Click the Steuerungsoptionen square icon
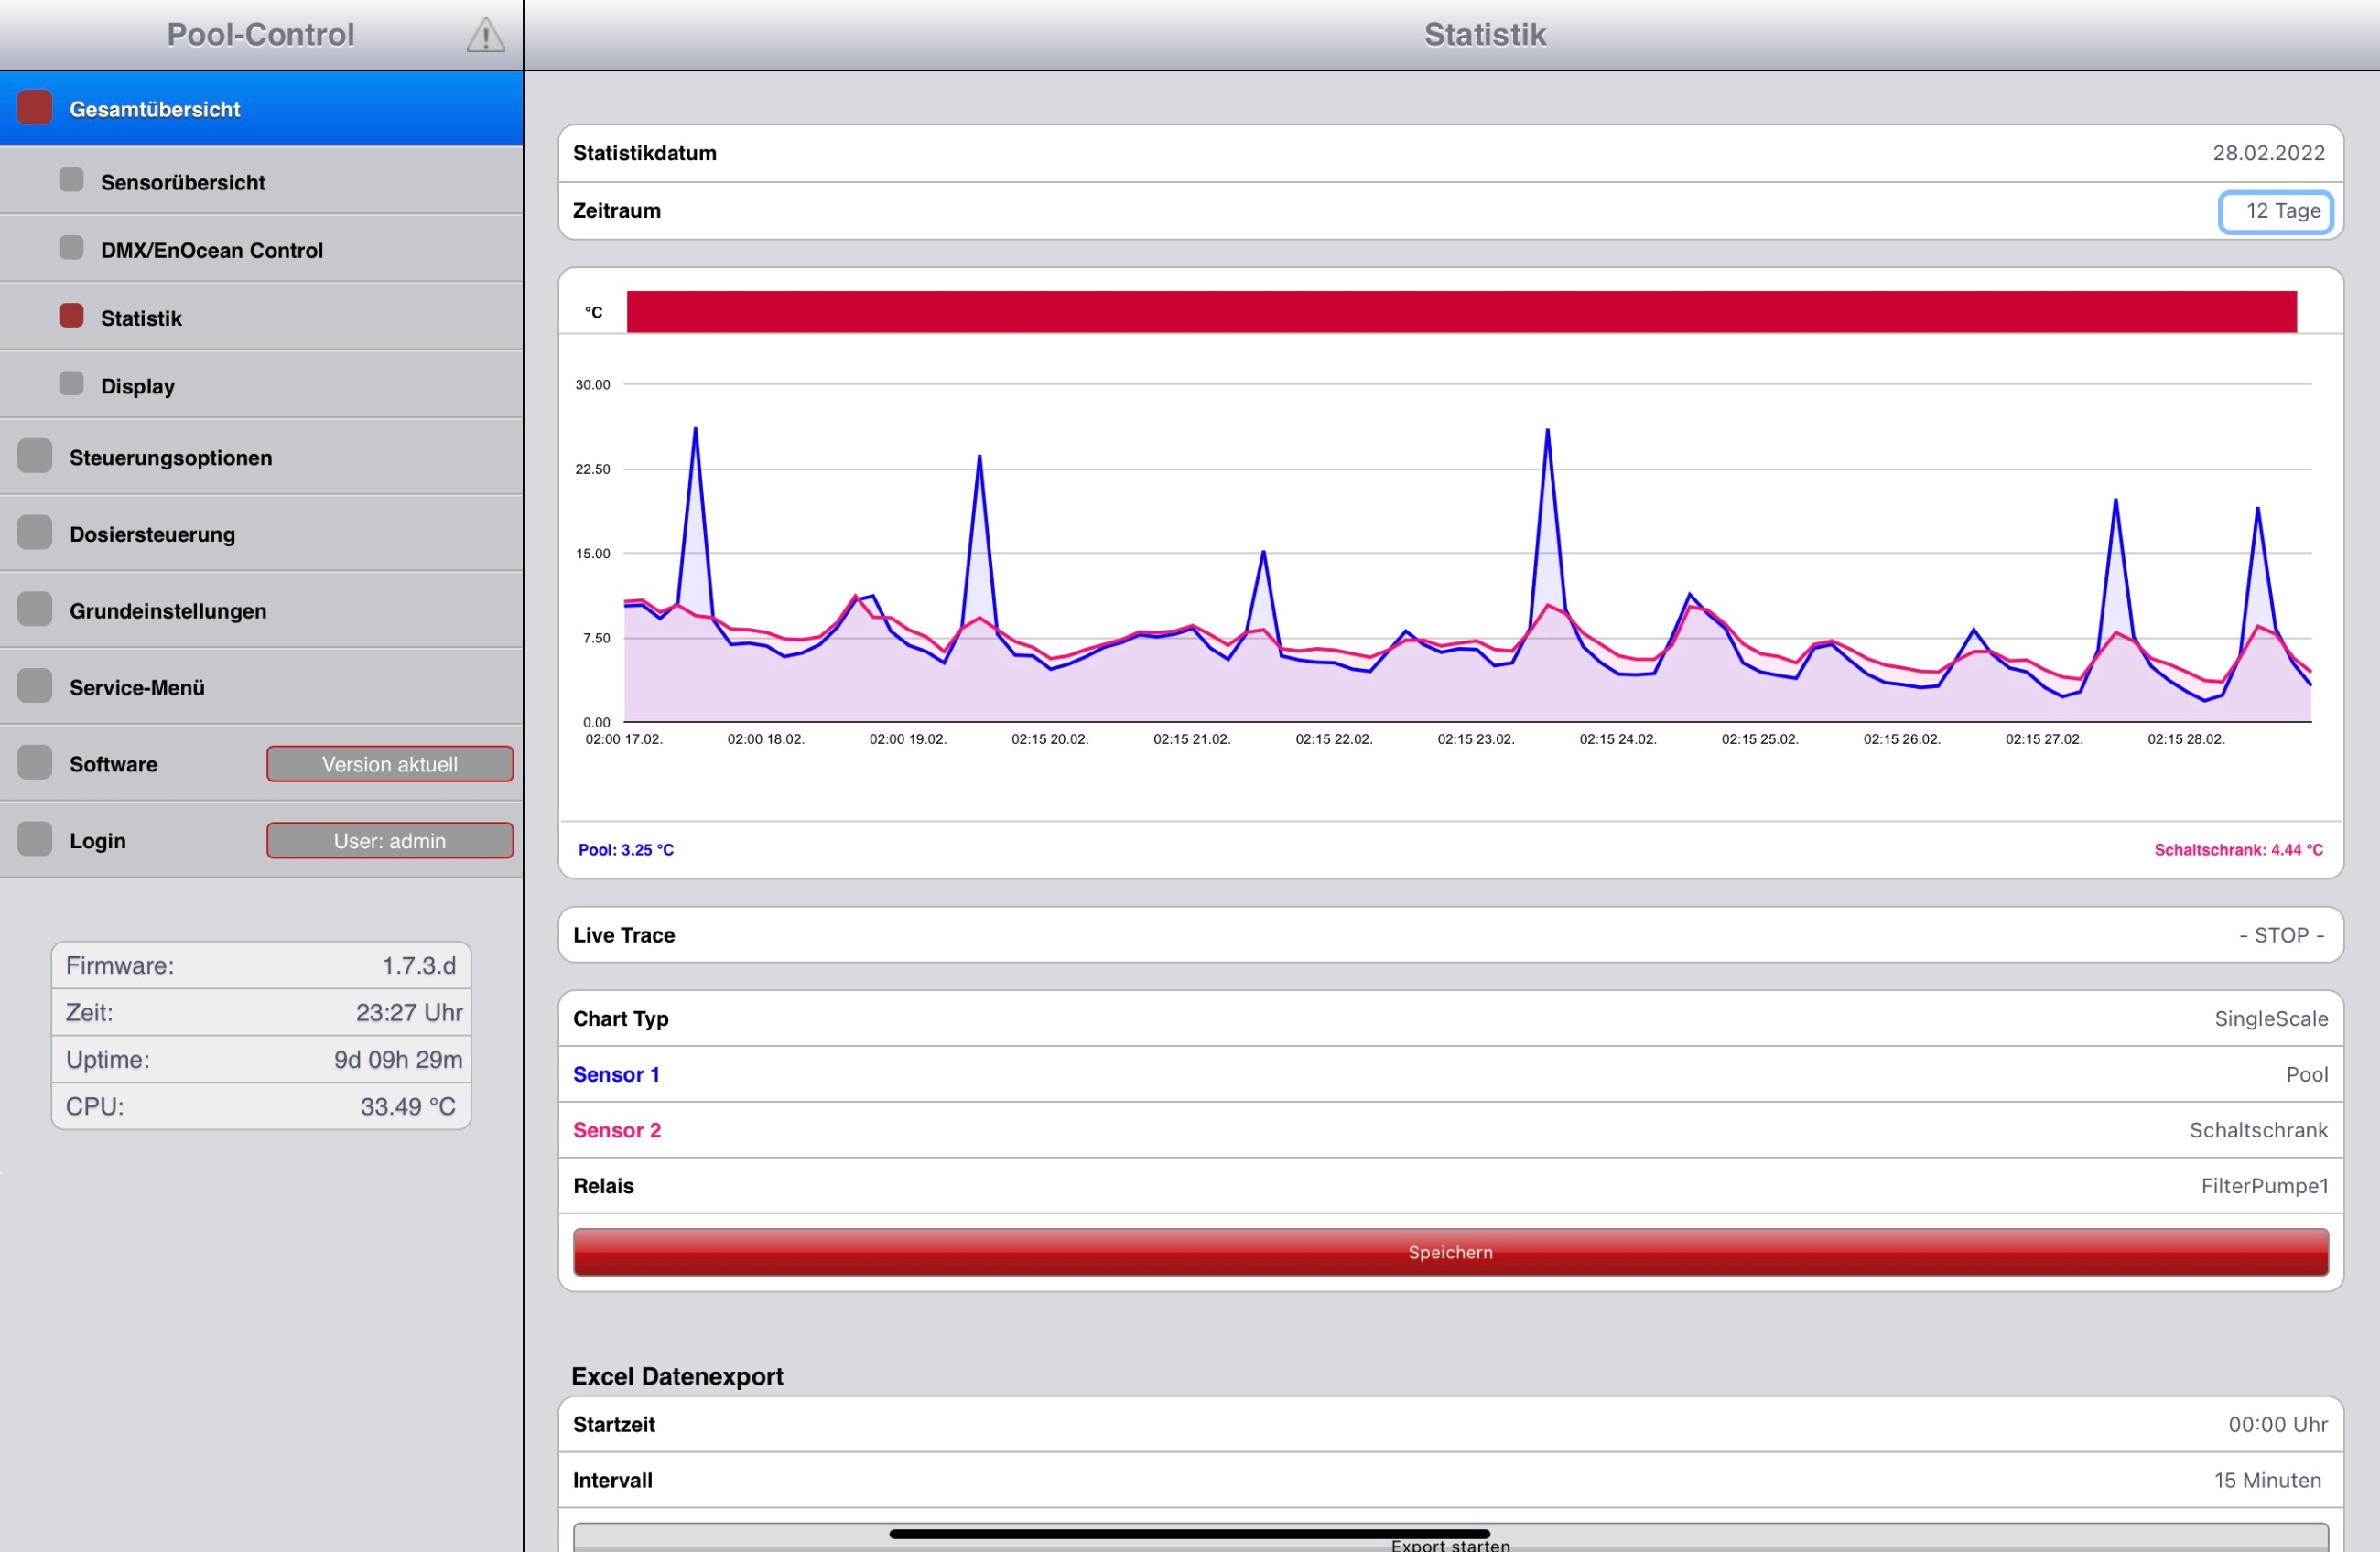This screenshot has width=2380, height=1552. 35,456
